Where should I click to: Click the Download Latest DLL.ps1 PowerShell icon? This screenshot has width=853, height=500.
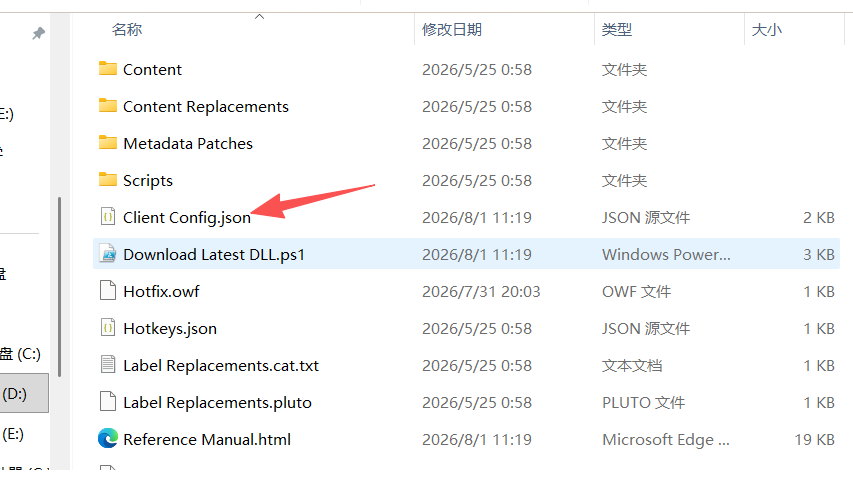(x=108, y=254)
